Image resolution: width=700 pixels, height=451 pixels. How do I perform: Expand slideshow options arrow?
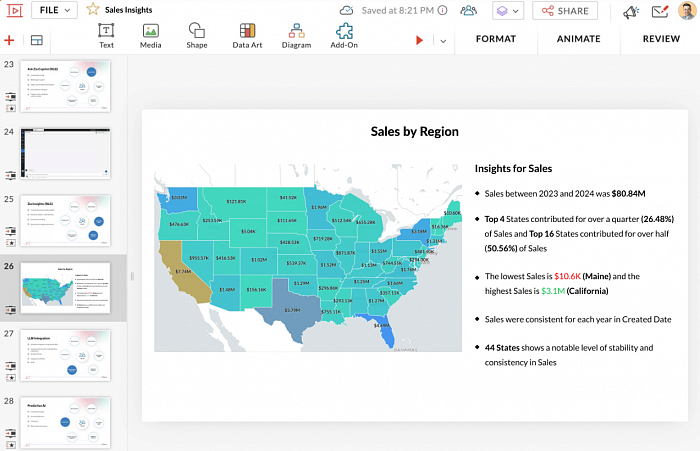point(443,41)
